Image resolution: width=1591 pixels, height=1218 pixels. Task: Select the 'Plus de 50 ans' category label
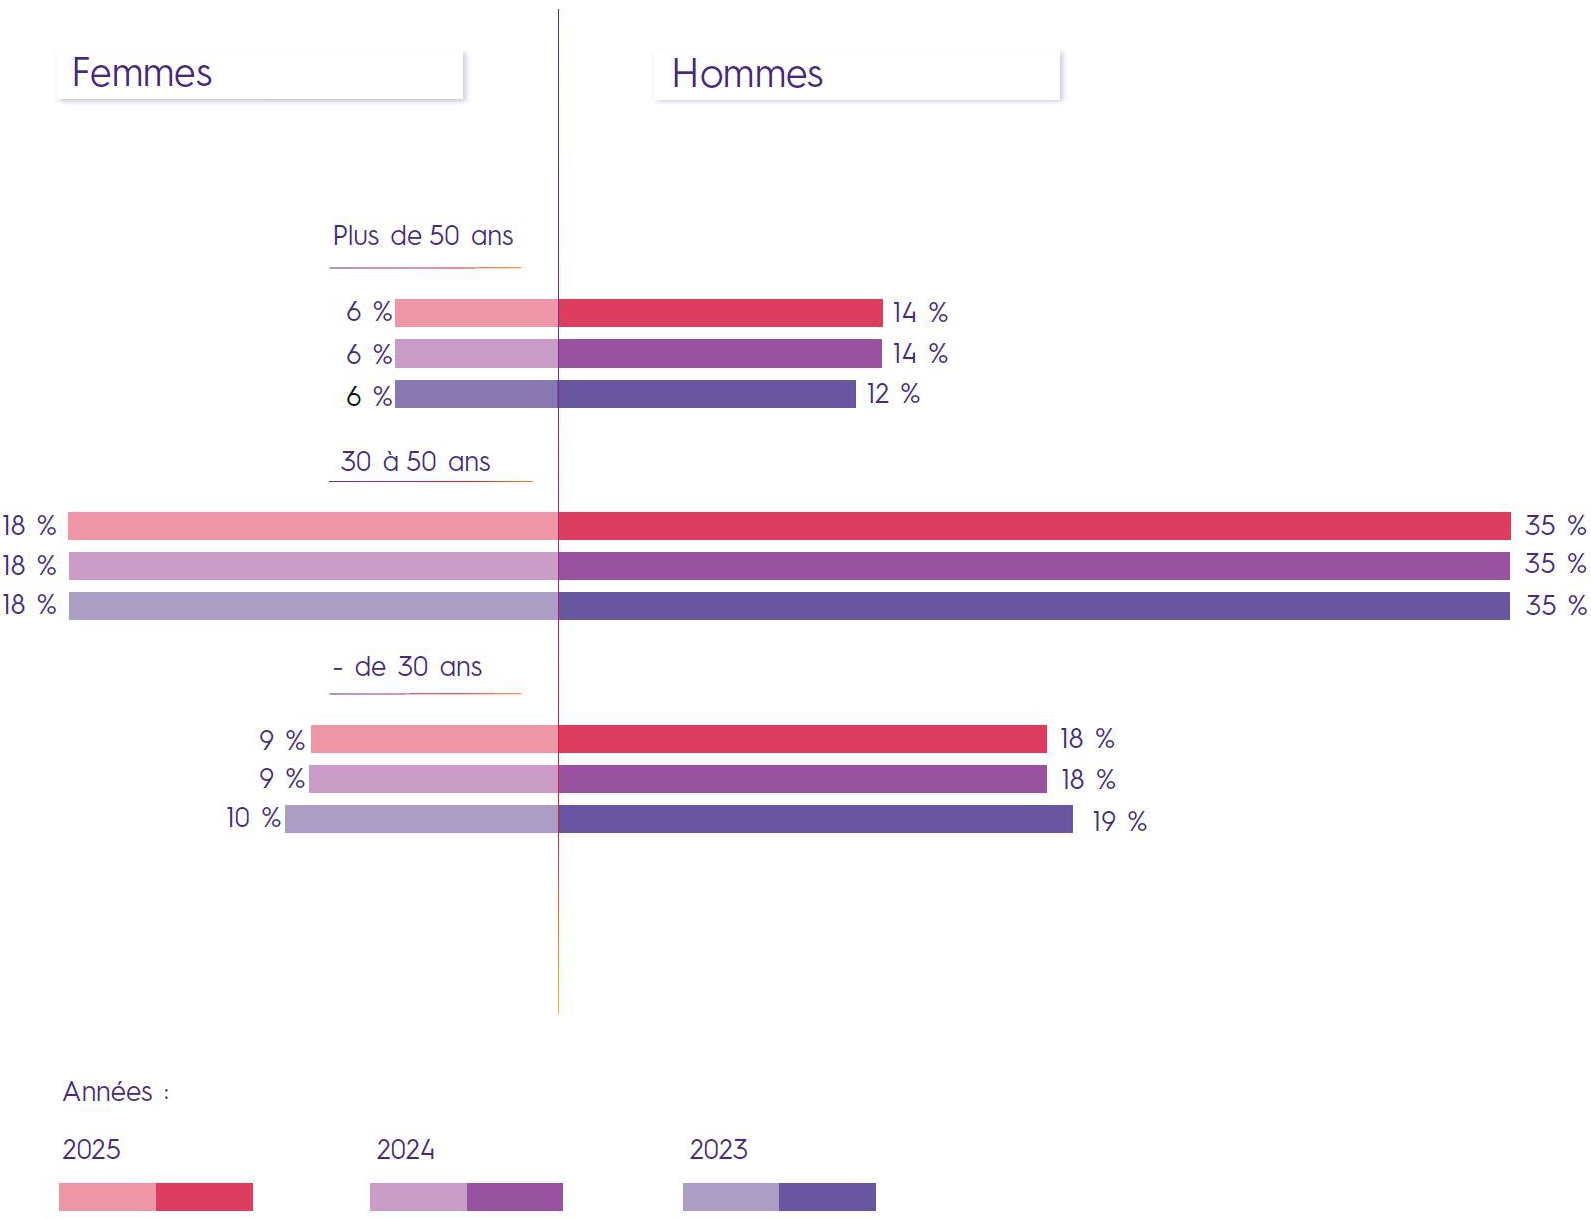[423, 236]
